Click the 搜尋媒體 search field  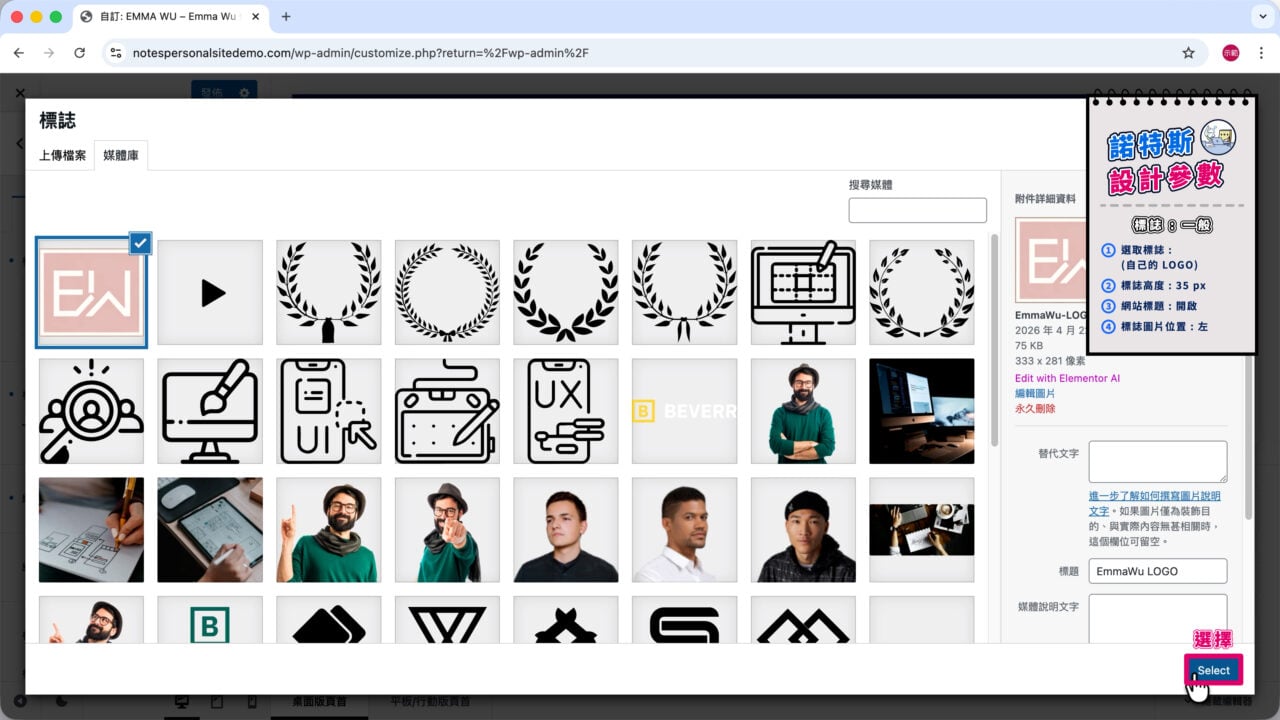[917, 210]
